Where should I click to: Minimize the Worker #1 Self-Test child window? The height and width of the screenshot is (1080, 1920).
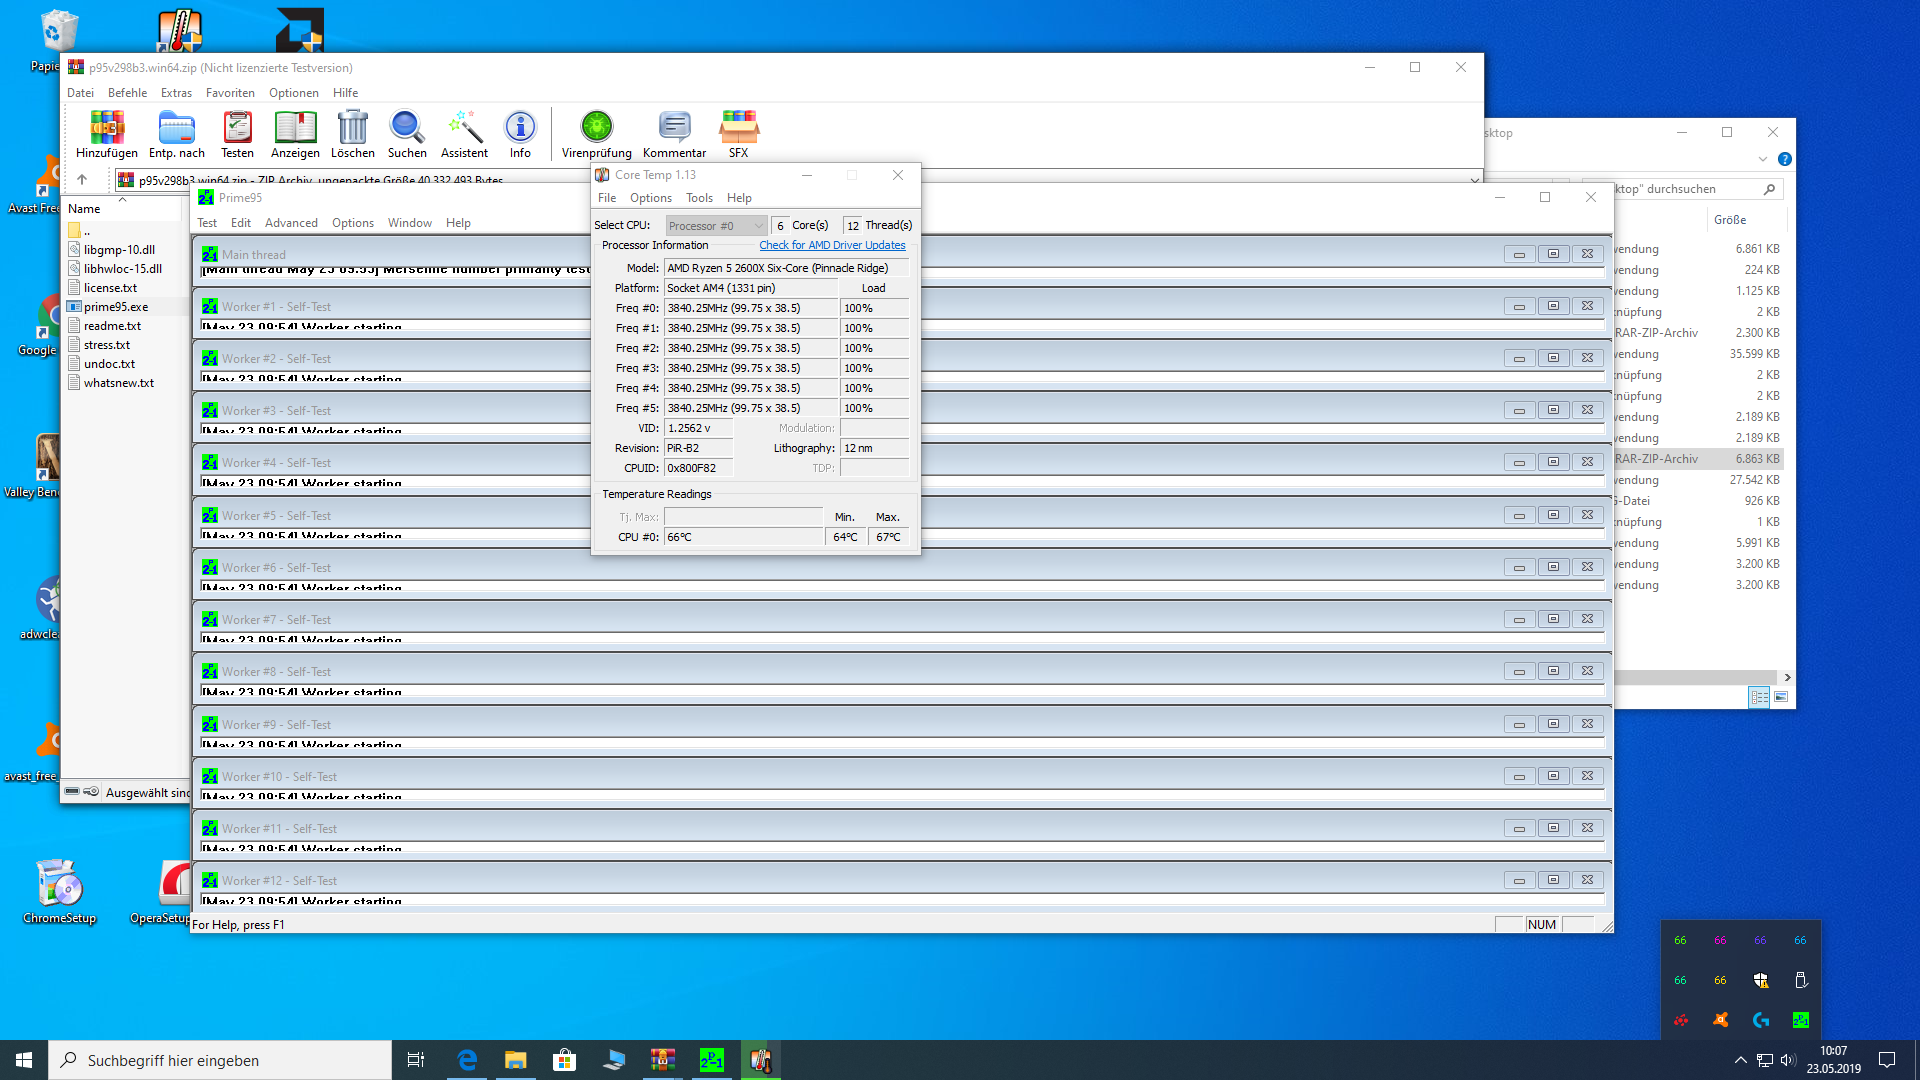pyautogui.click(x=1519, y=306)
